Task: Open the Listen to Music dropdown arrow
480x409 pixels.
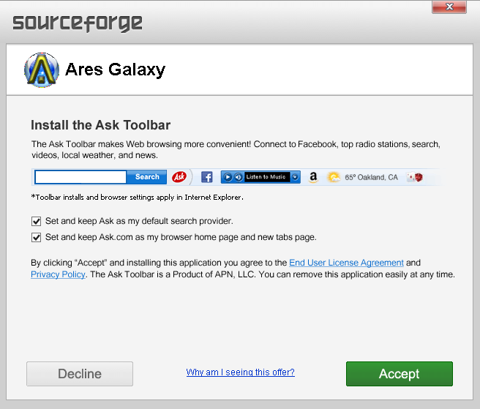Action: 295,177
